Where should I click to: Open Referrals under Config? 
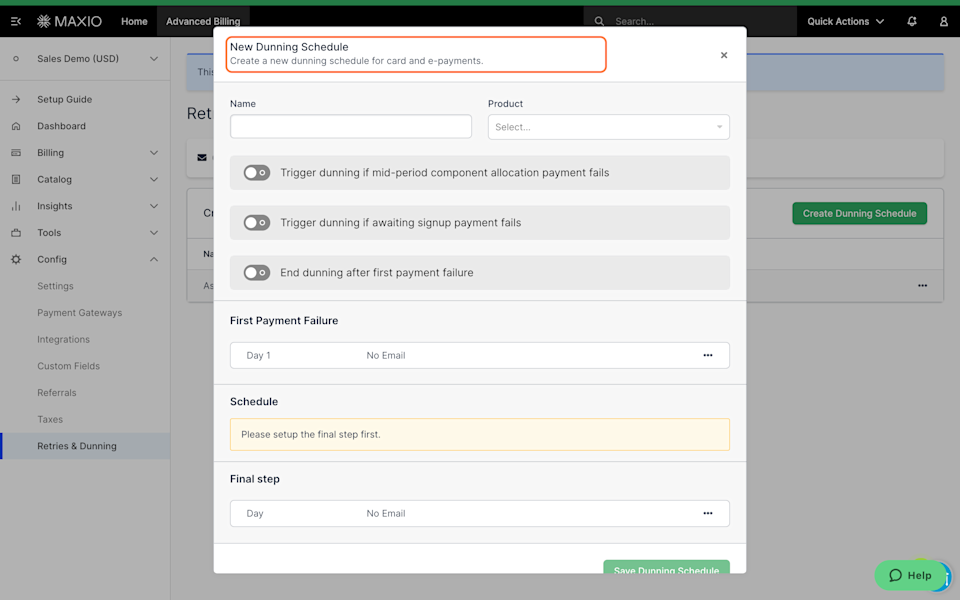coord(57,392)
